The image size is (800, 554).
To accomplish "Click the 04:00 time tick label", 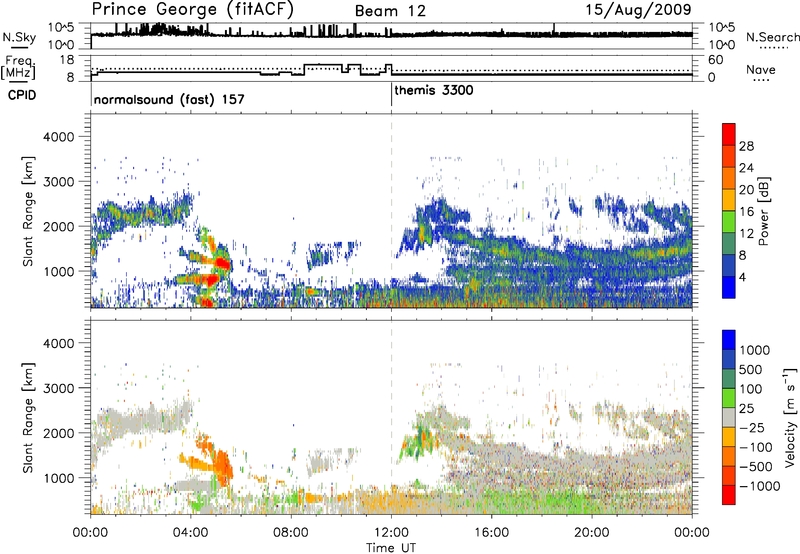I will coord(191,533).
